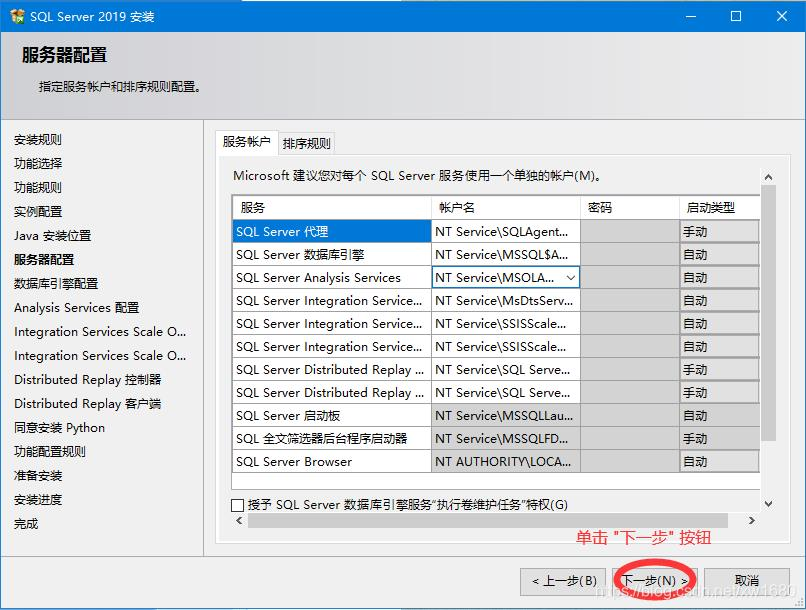Click the password field for SQL Server Analysis Services
Screen dimensions: 806x610
tap(629, 278)
